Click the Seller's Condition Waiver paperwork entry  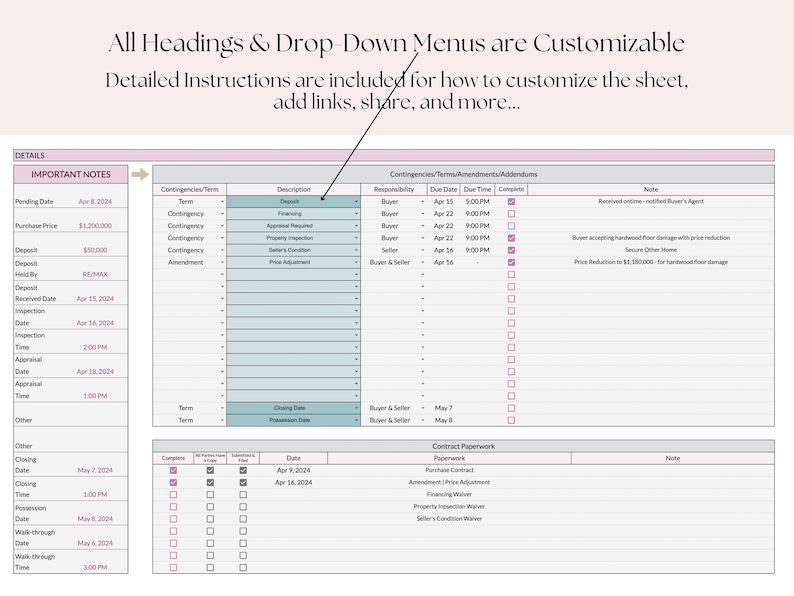click(x=449, y=519)
